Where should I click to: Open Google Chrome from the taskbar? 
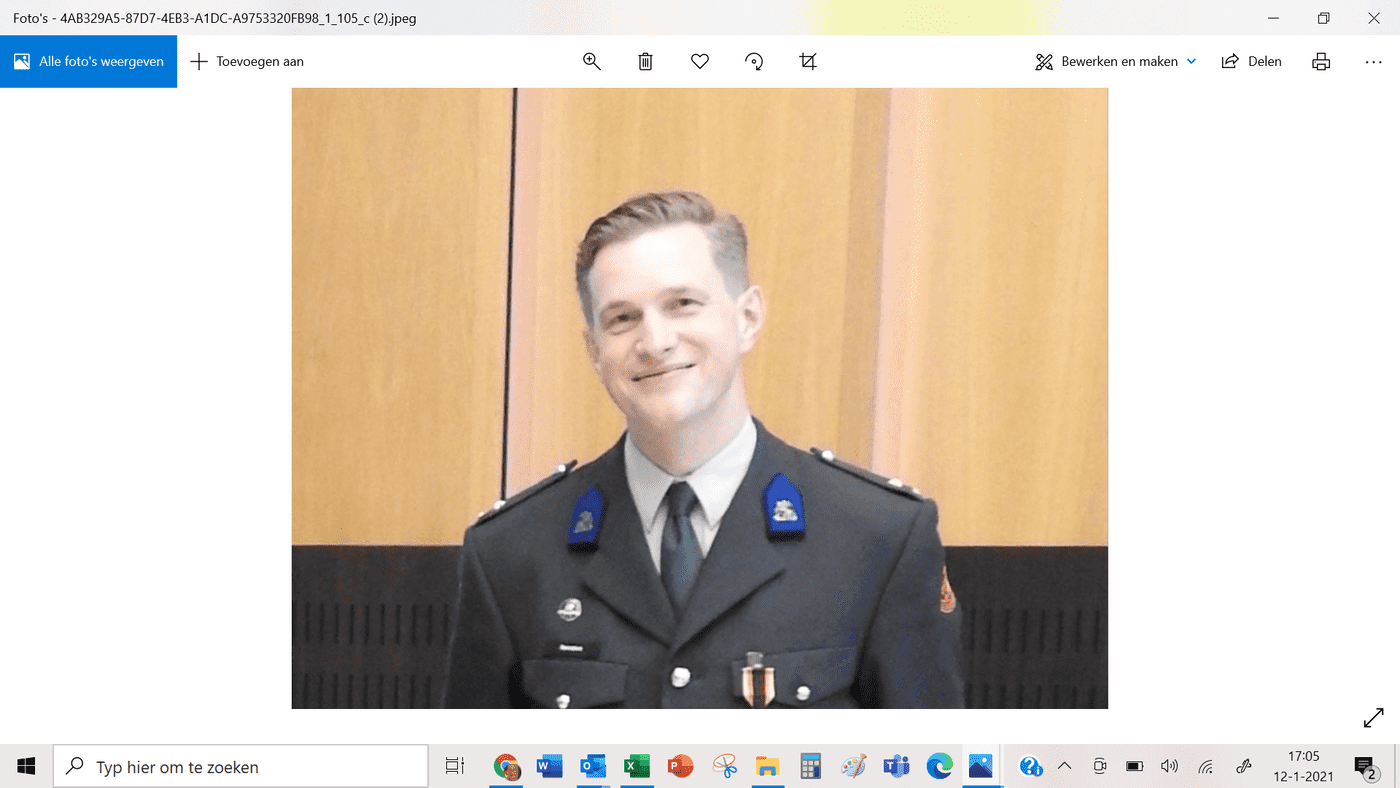pos(507,767)
